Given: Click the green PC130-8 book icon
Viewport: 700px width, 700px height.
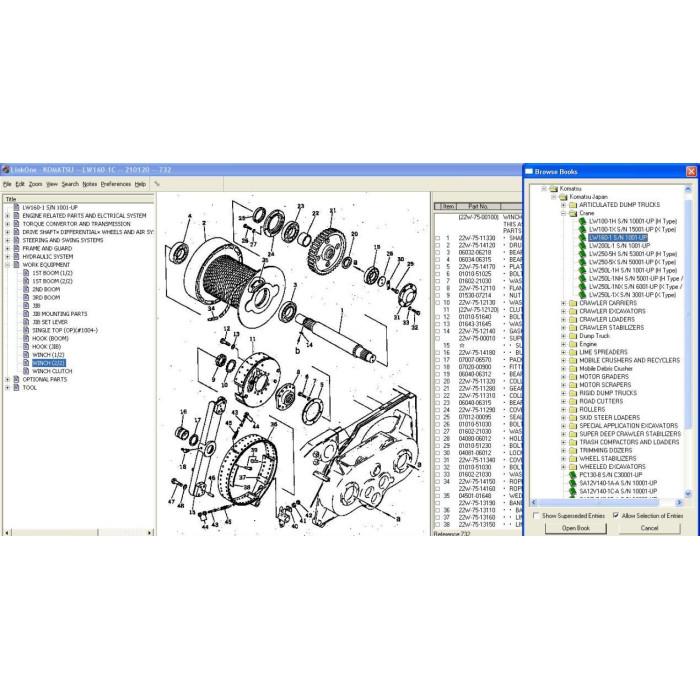Looking at the screenshot, I should pos(573,475).
